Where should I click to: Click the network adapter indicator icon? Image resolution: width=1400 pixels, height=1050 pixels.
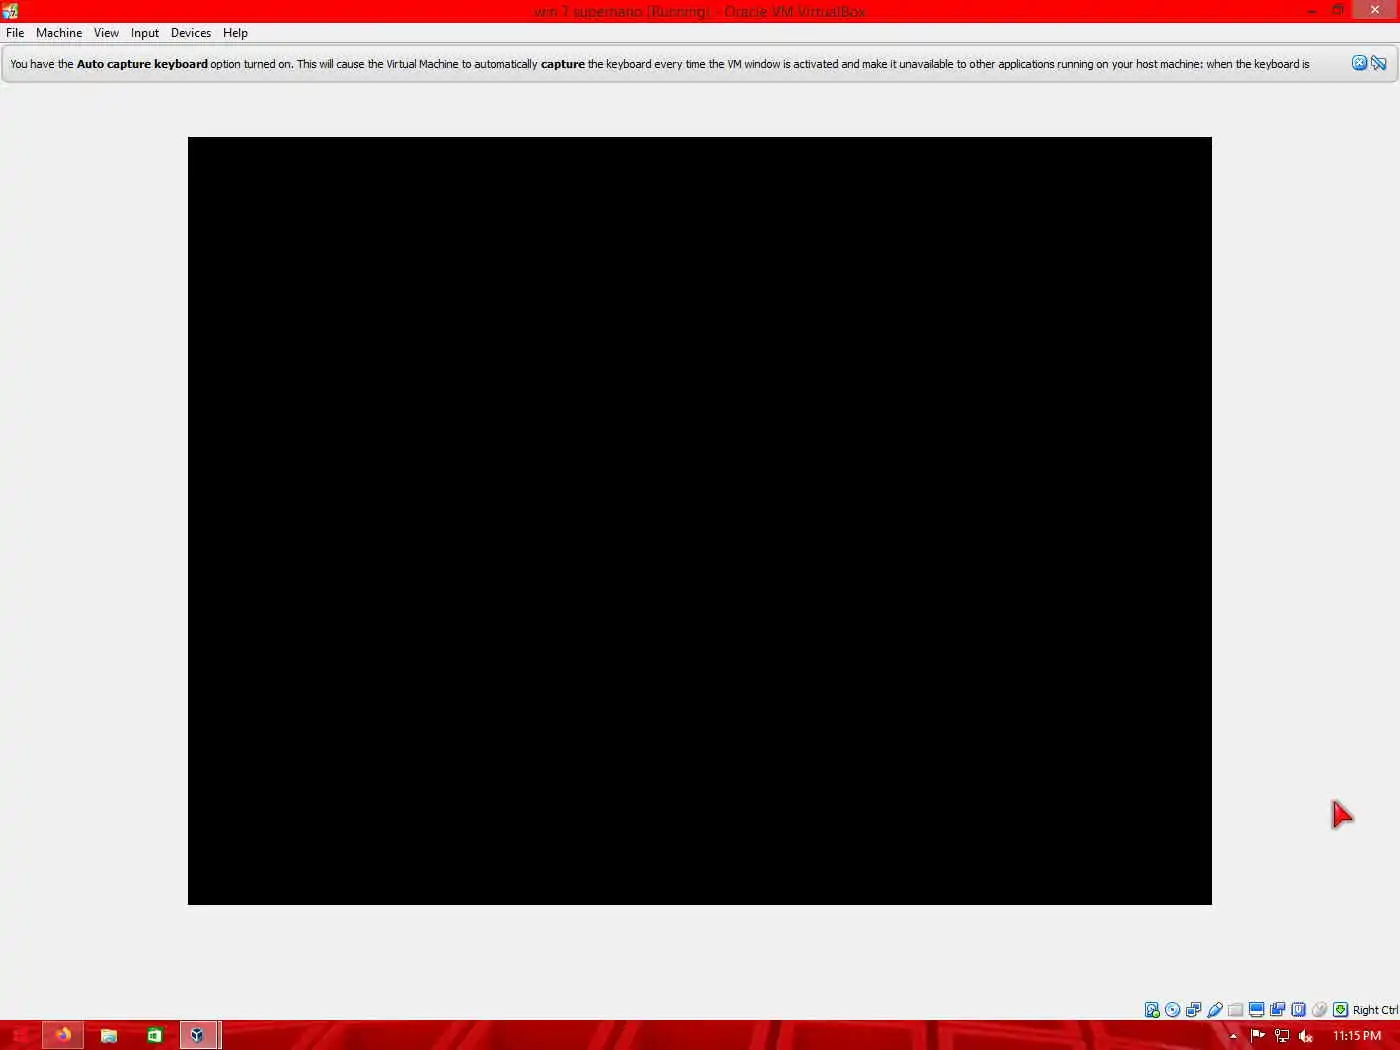tap(1194, 1010)
